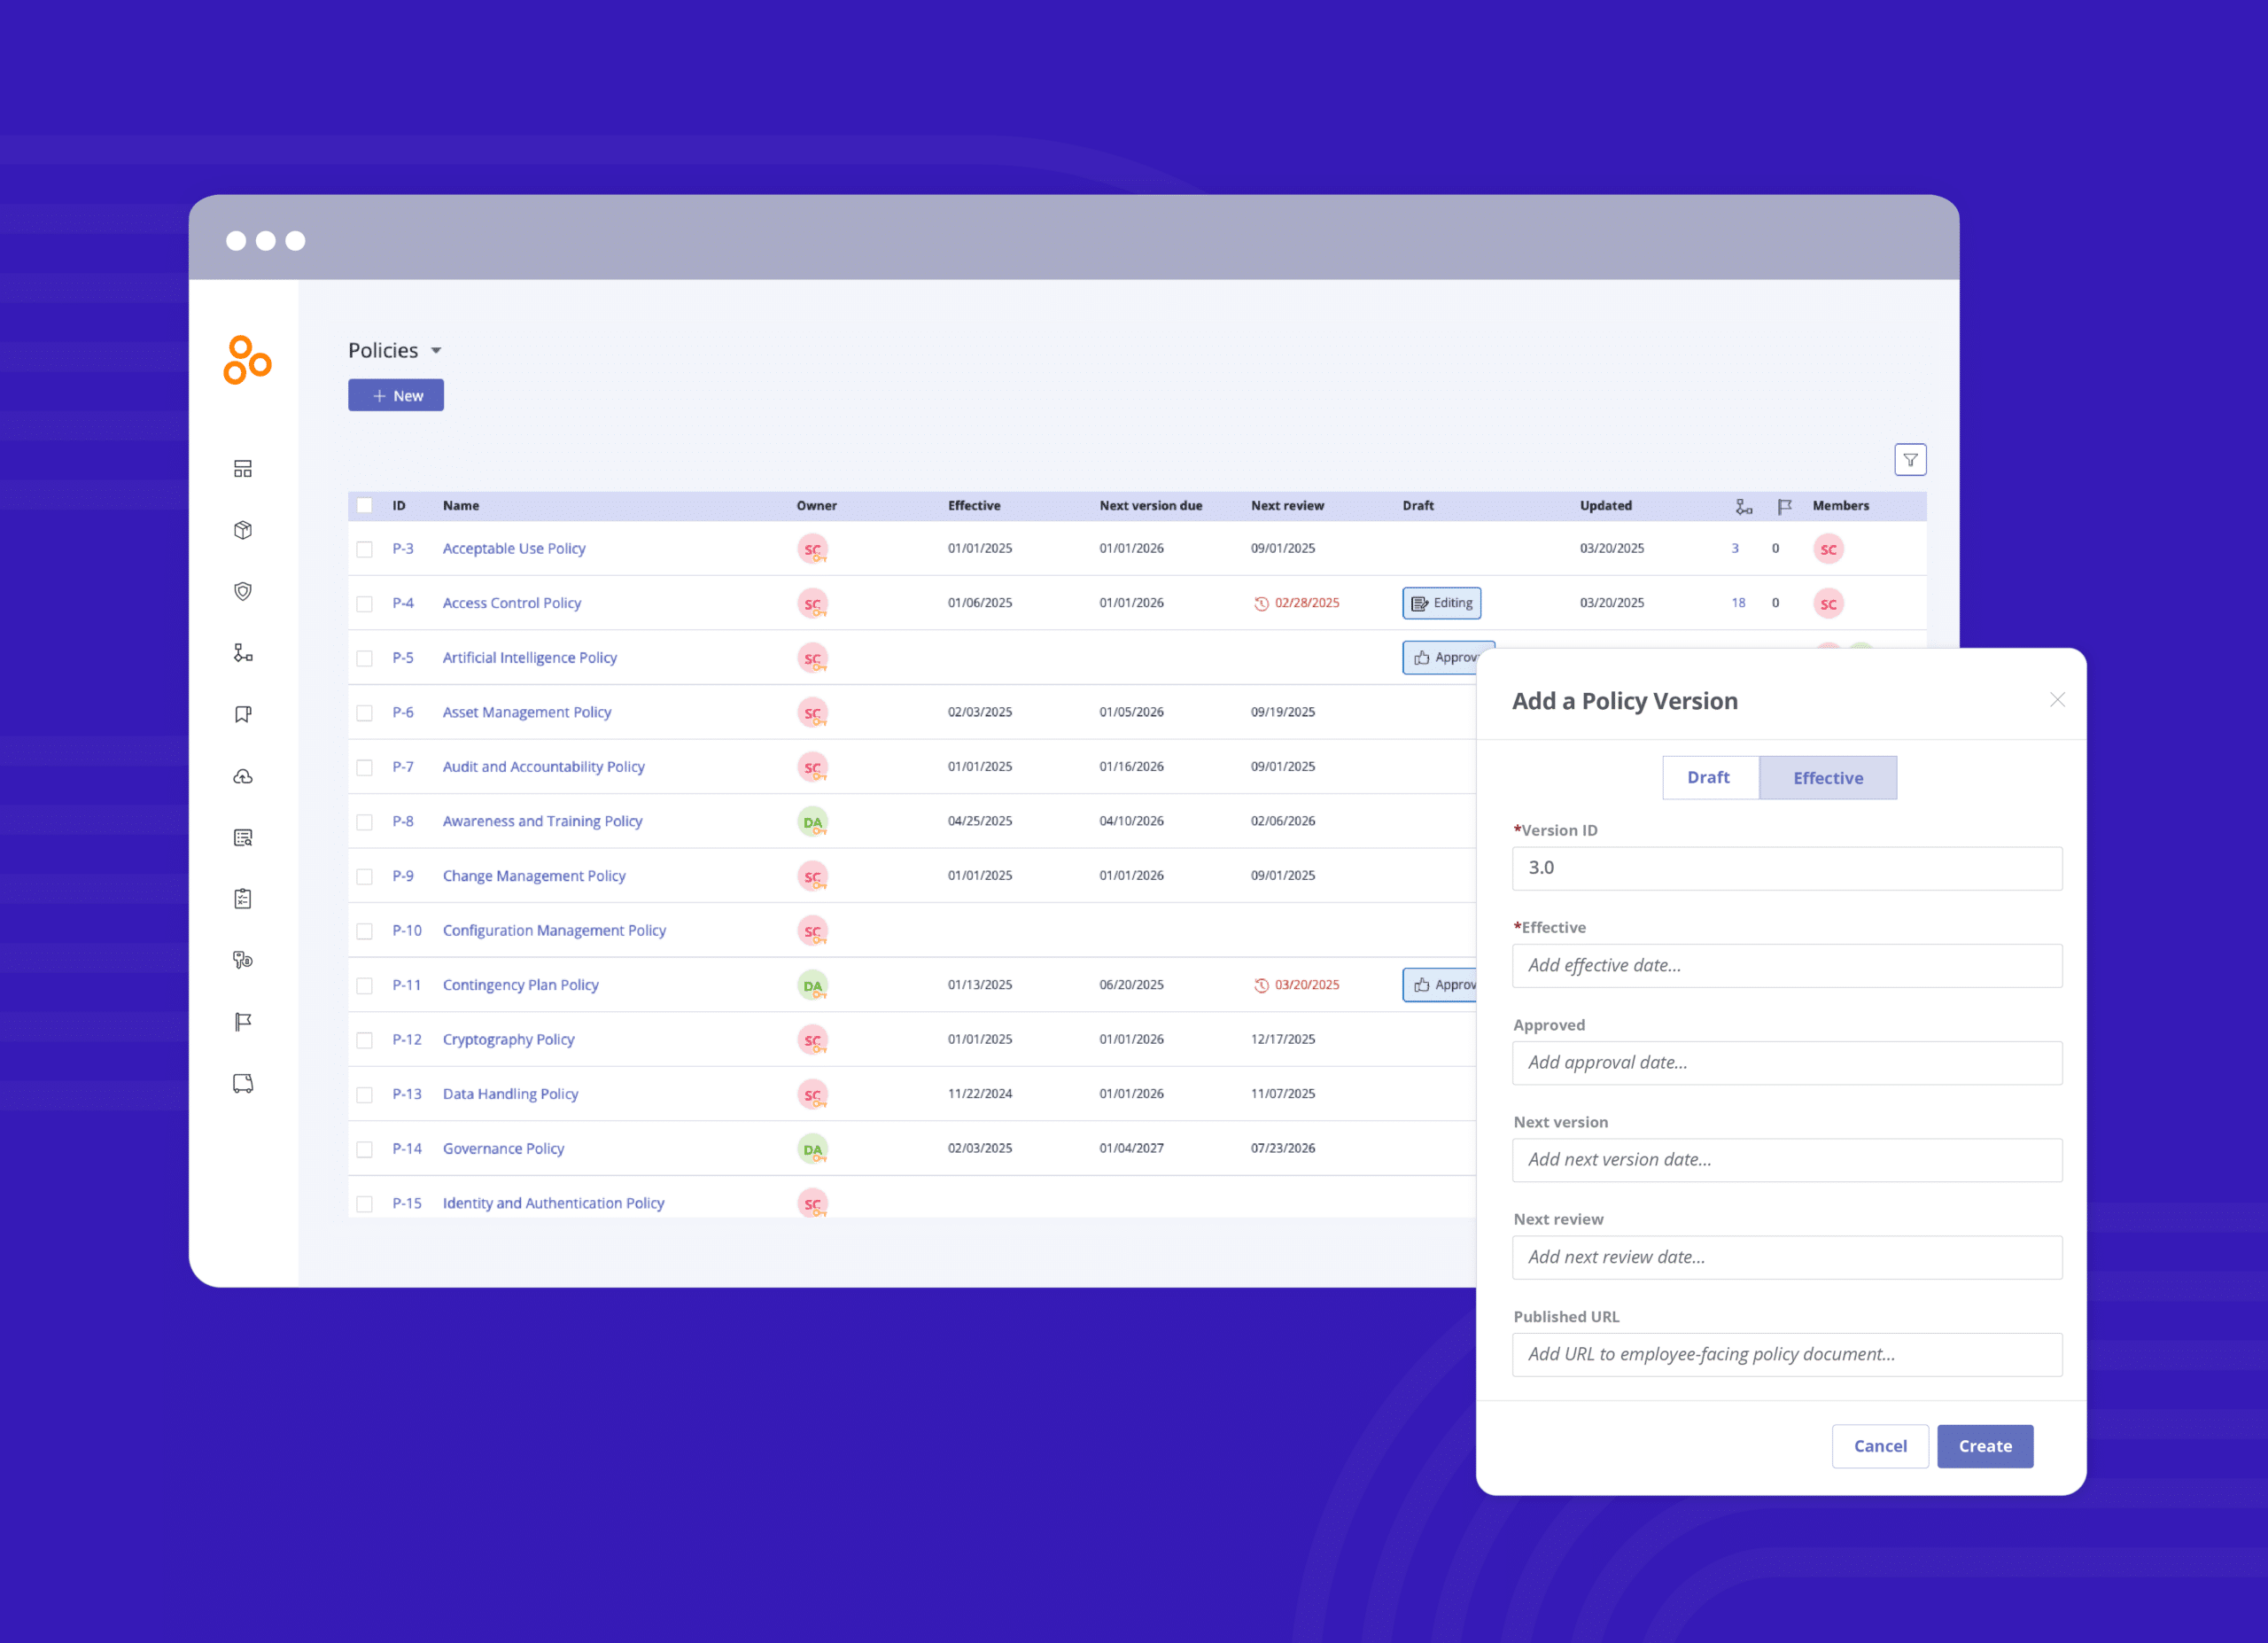Click the bookmark icon in sidebar

click(243, 714)
